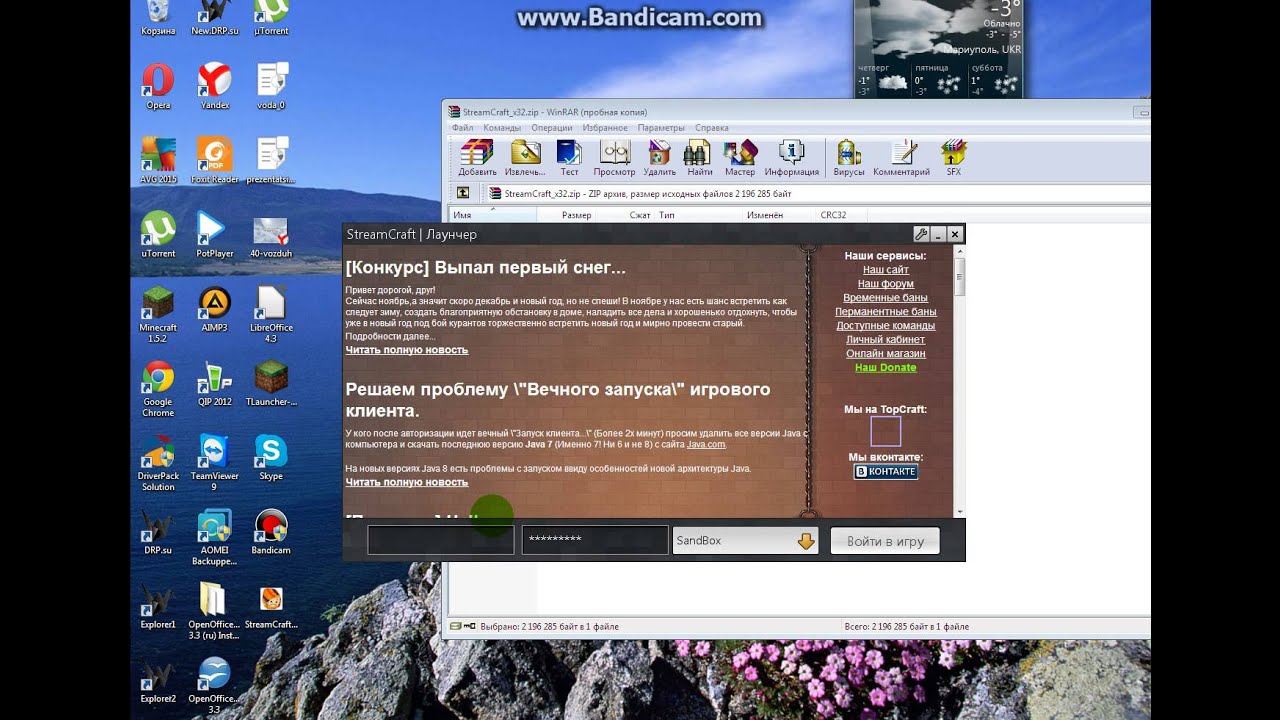Open the Онлайн магазин link

(x=886, y=354)
